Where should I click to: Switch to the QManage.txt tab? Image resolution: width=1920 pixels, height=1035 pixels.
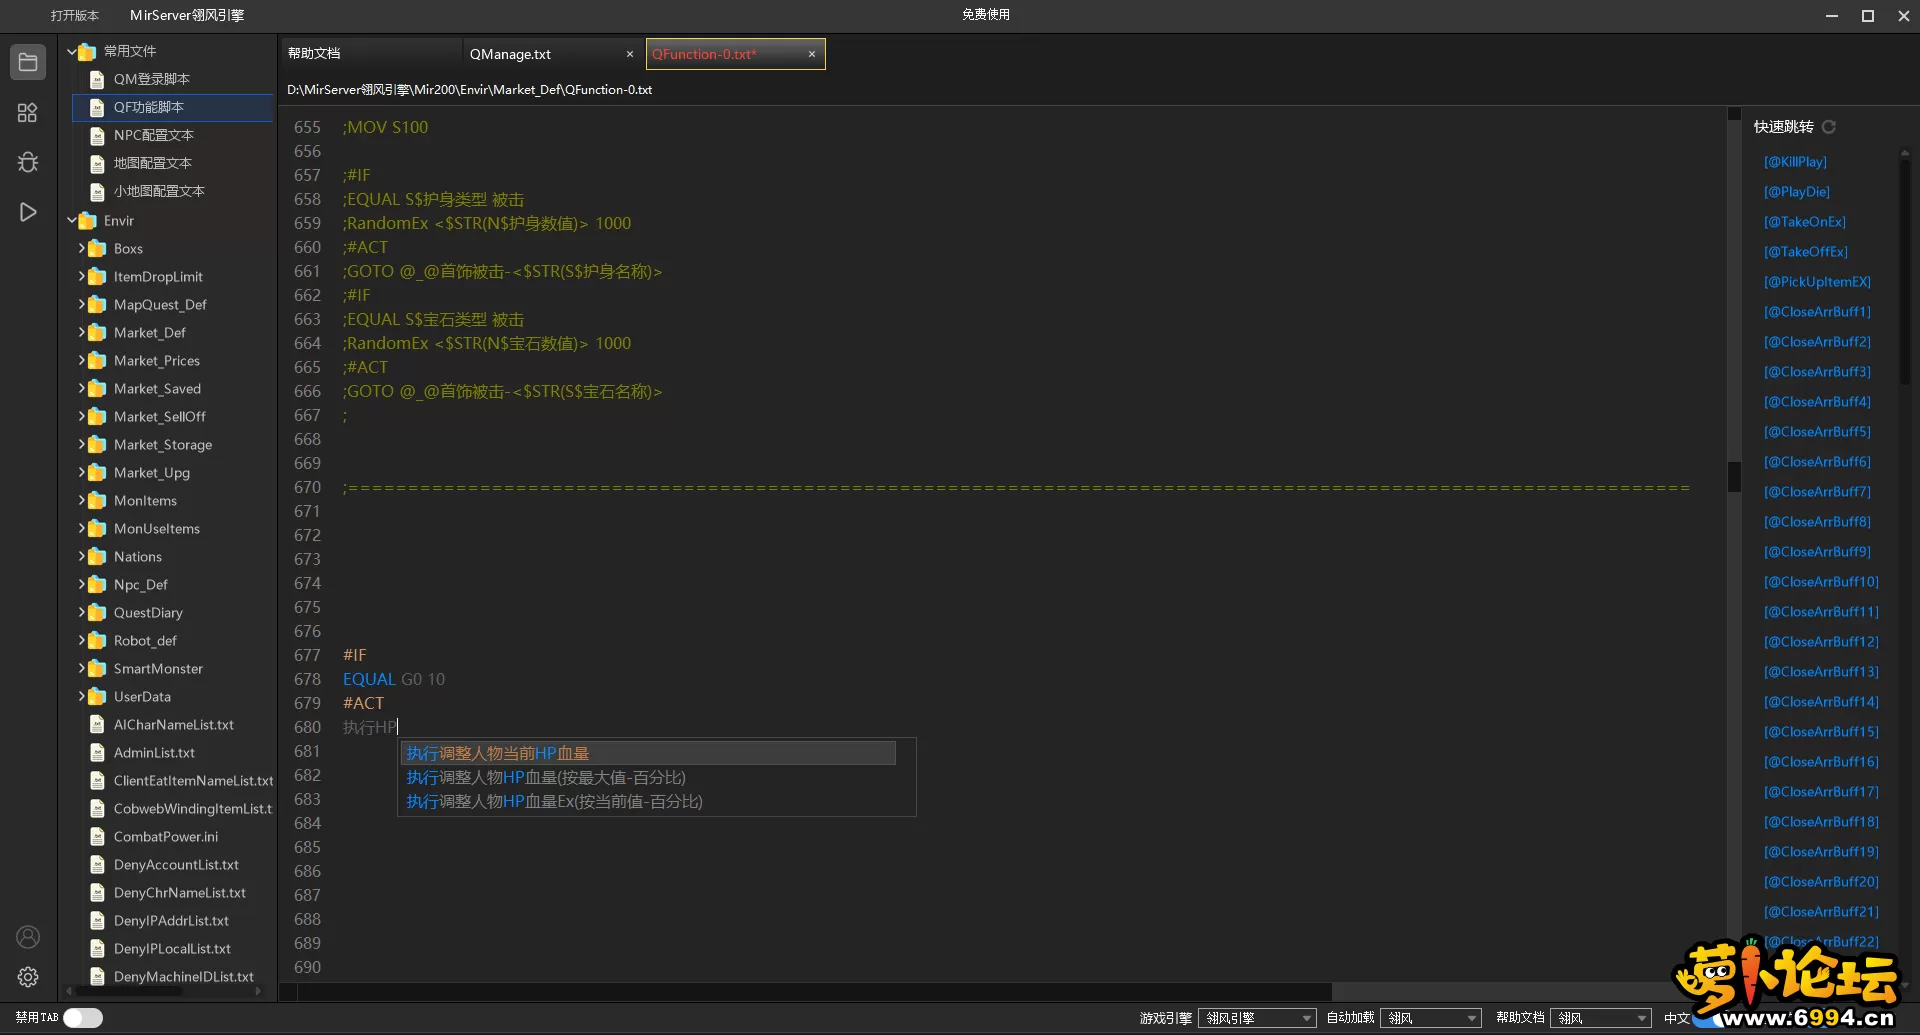[553, 54]
